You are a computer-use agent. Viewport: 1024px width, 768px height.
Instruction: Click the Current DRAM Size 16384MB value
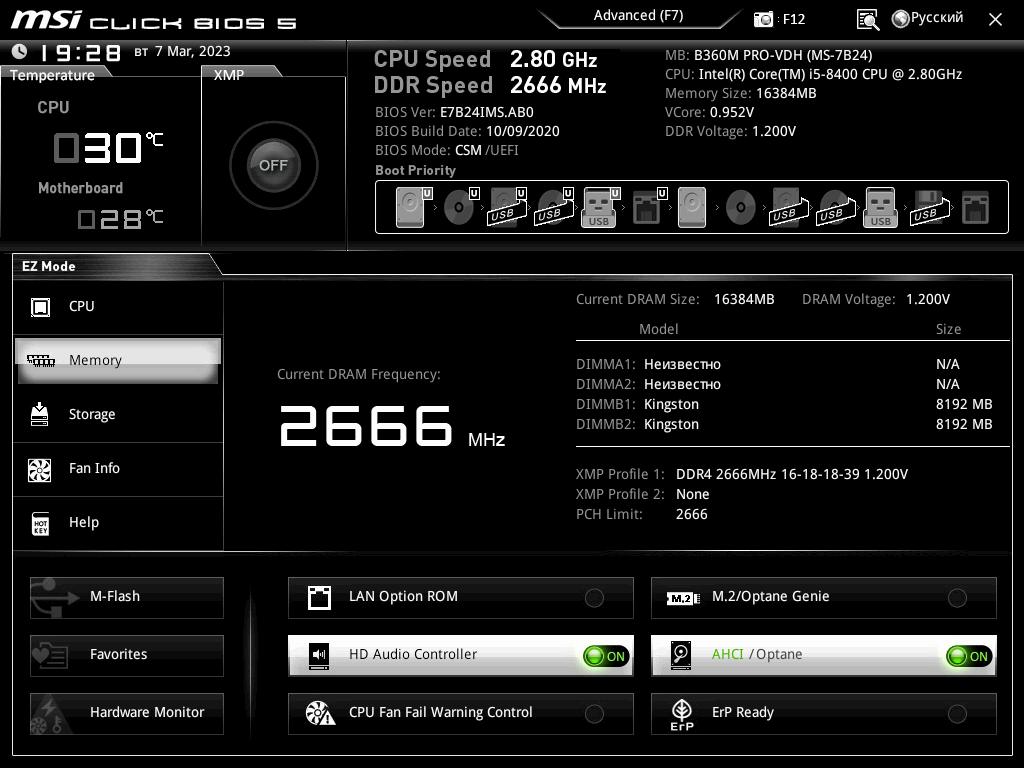[x=744, y=300]
